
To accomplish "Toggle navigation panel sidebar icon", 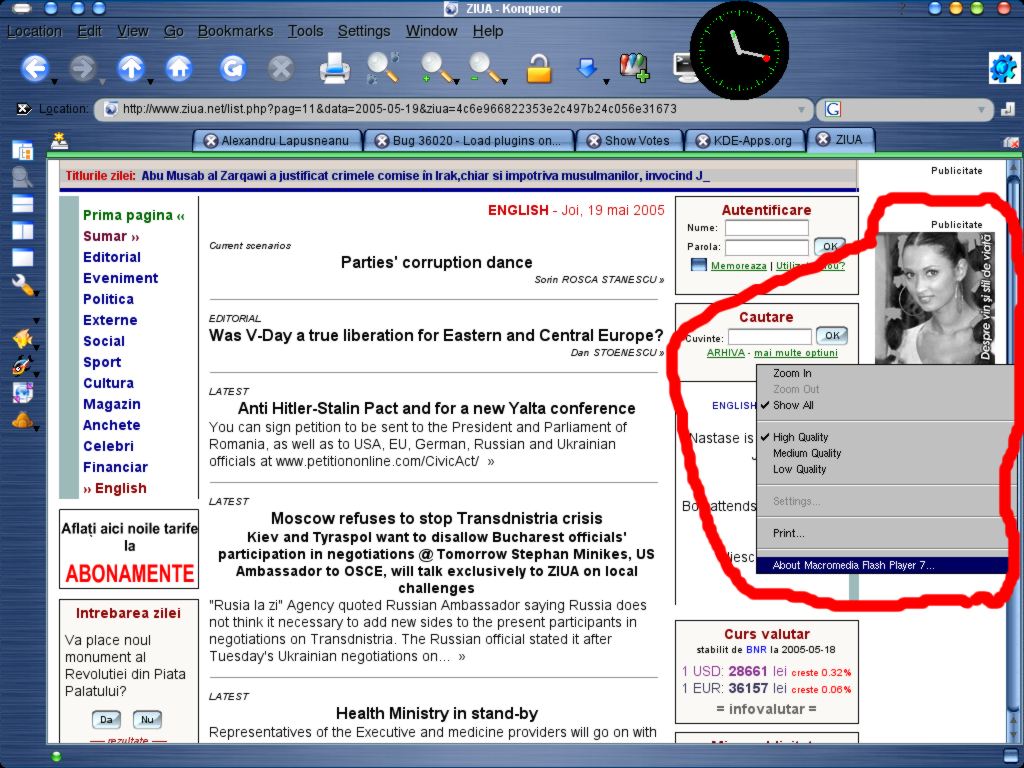I will pos(22,152).
